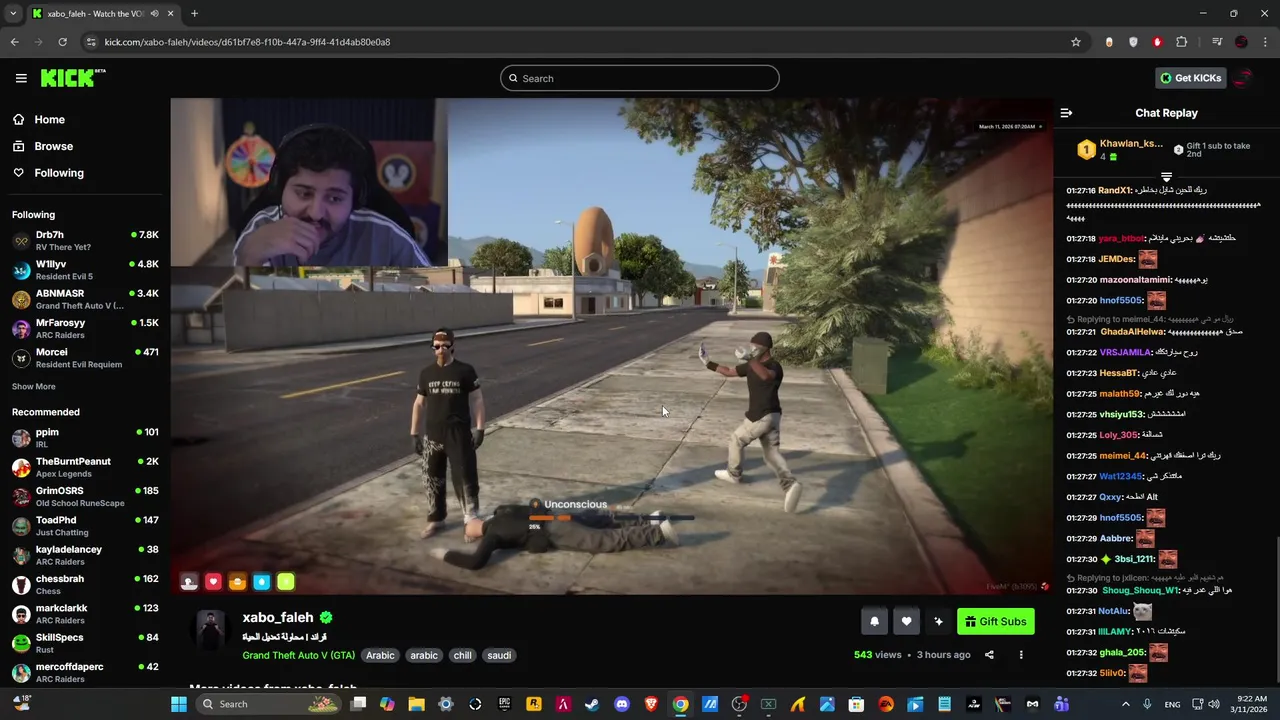Open xabo_faleh channel name link
This screenshot has height=720, width=1280.
(x=278, y=618)
